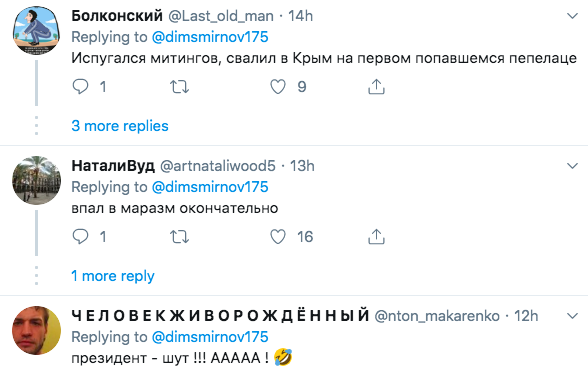Open options chevron on Болконский's tweet
The height and width of the screenshot is (375, 588).
click(x=572, y=16)
